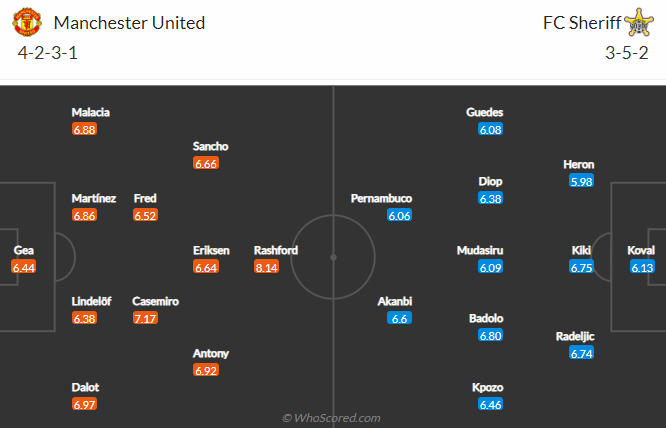
Task: Select player Akanbi
Action: (395, 301)
